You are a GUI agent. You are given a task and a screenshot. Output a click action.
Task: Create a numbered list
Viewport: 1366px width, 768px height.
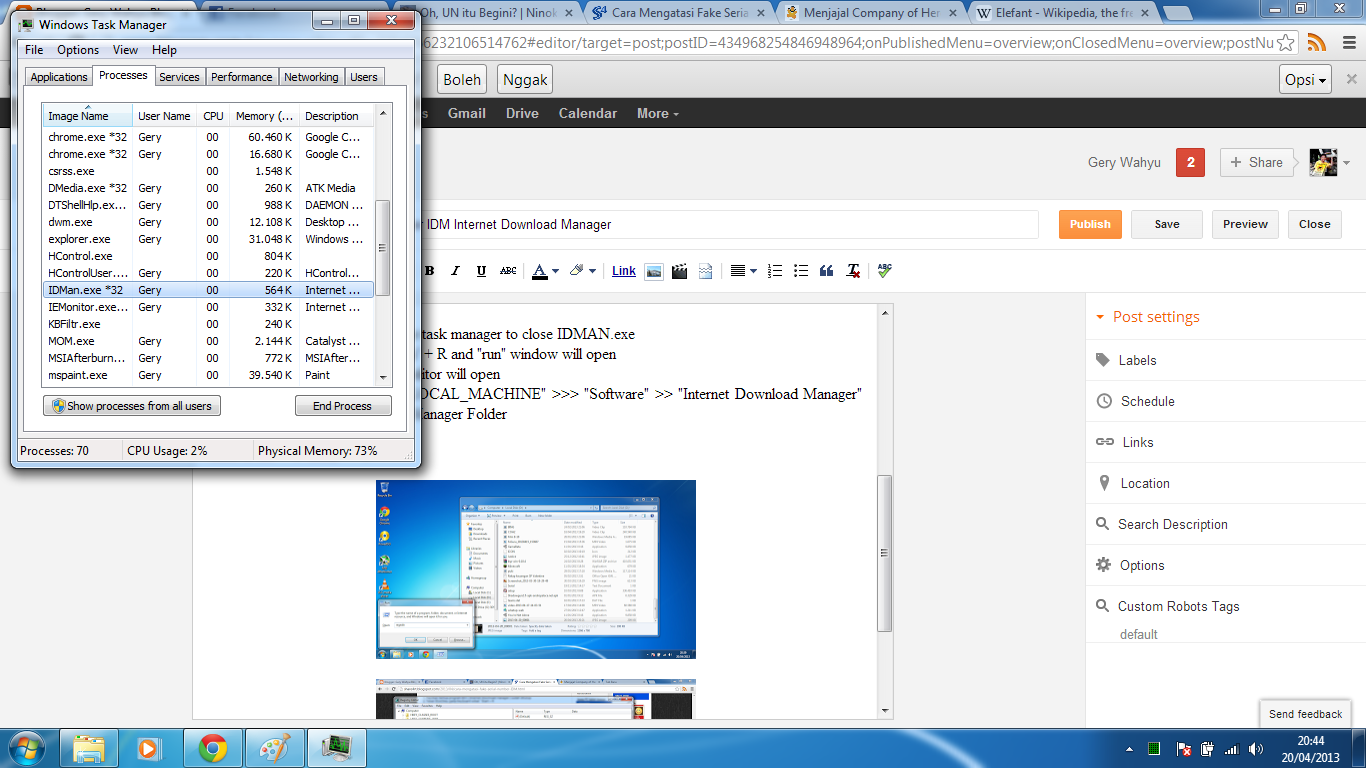(x=775, y=271)
